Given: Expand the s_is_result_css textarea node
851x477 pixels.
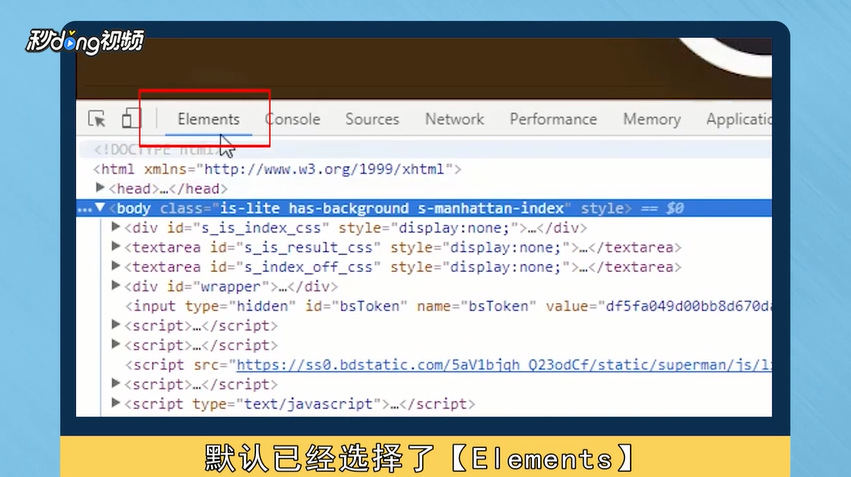Looking at the screenshot, I should coord(116,246).
